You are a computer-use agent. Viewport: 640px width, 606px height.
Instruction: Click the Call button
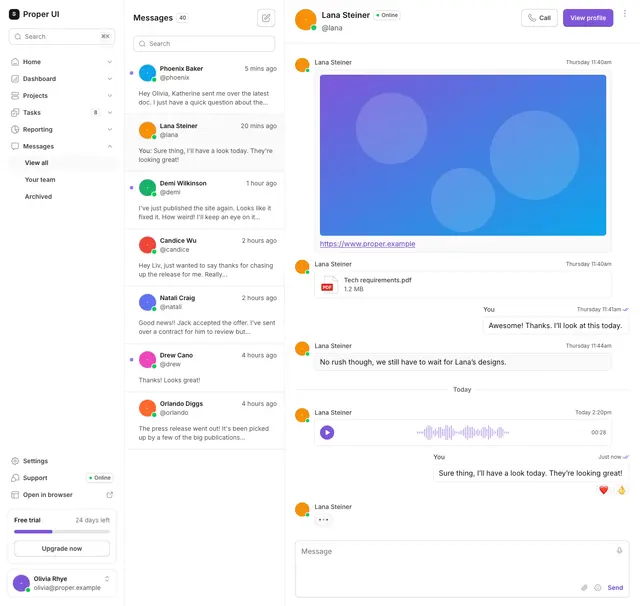(x=539, y=18)
